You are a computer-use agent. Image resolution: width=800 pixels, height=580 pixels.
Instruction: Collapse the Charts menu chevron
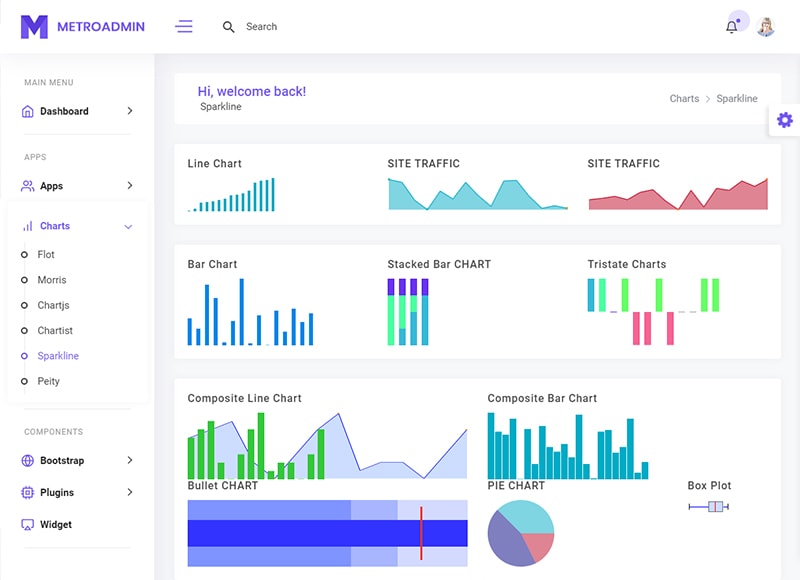[x=128, y=227]
